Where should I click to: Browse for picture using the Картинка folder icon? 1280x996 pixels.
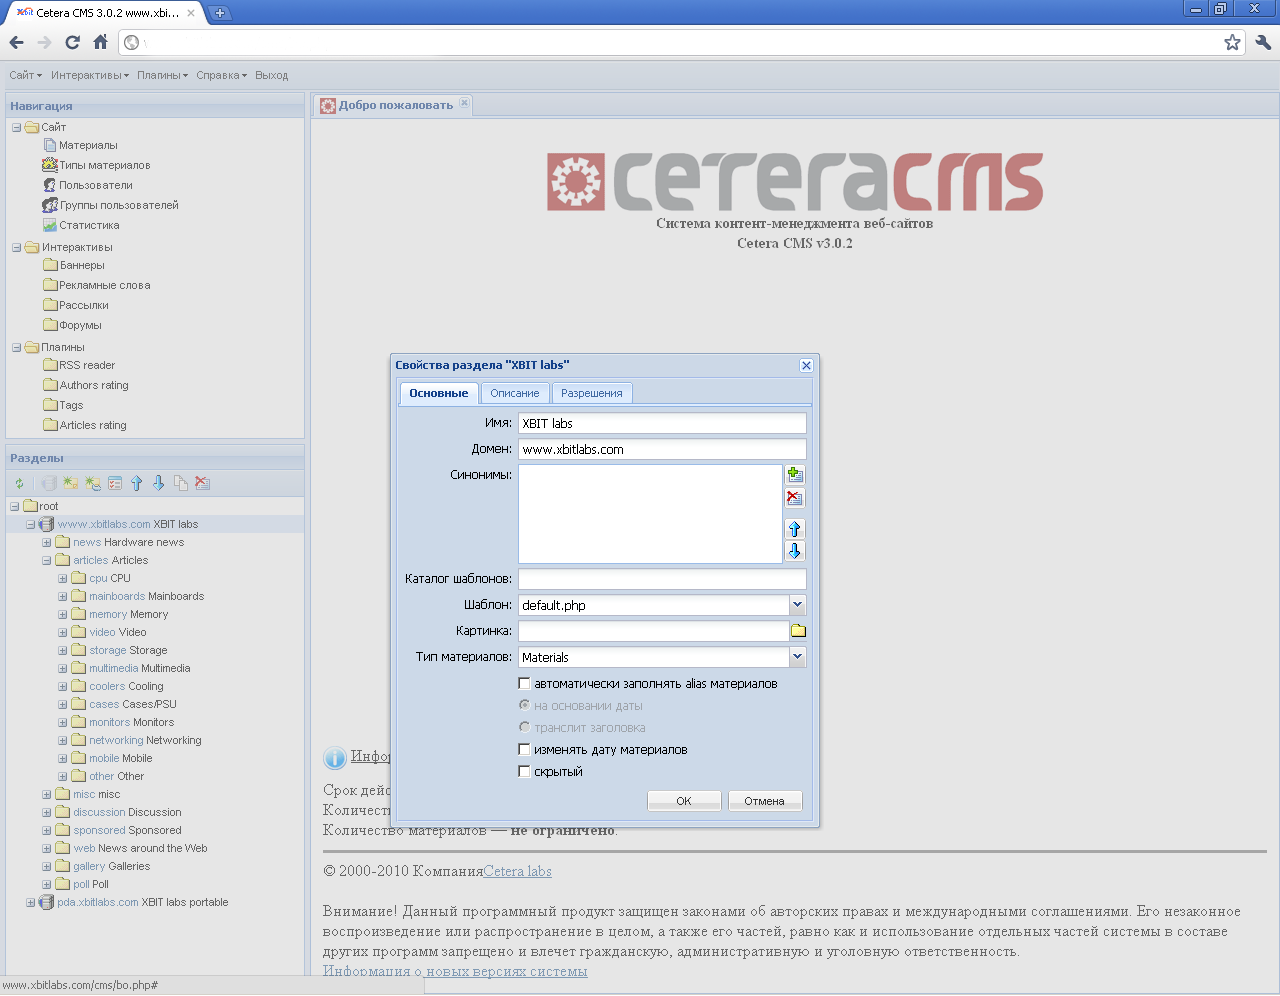pos(798,631)
